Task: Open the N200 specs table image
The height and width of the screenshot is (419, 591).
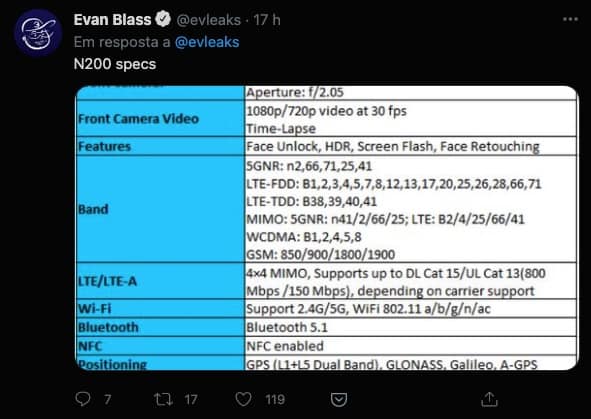Action: pos(326,228)
